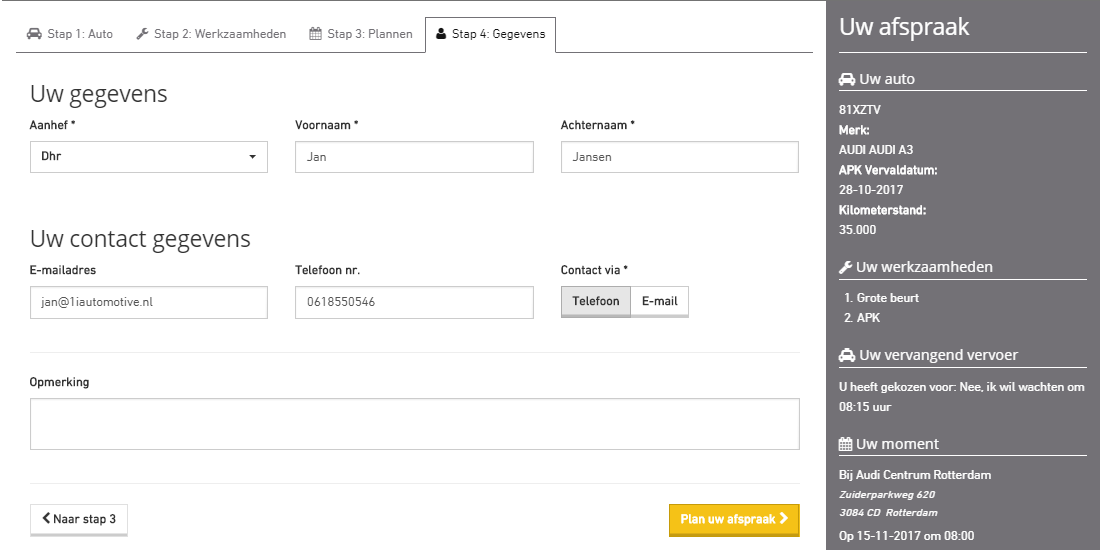Click Grote beurt in werkzaamheden list
Image resolution: width=1102 pixels, height=553 pixels.
pyautogui.click(x=888, y=298)
